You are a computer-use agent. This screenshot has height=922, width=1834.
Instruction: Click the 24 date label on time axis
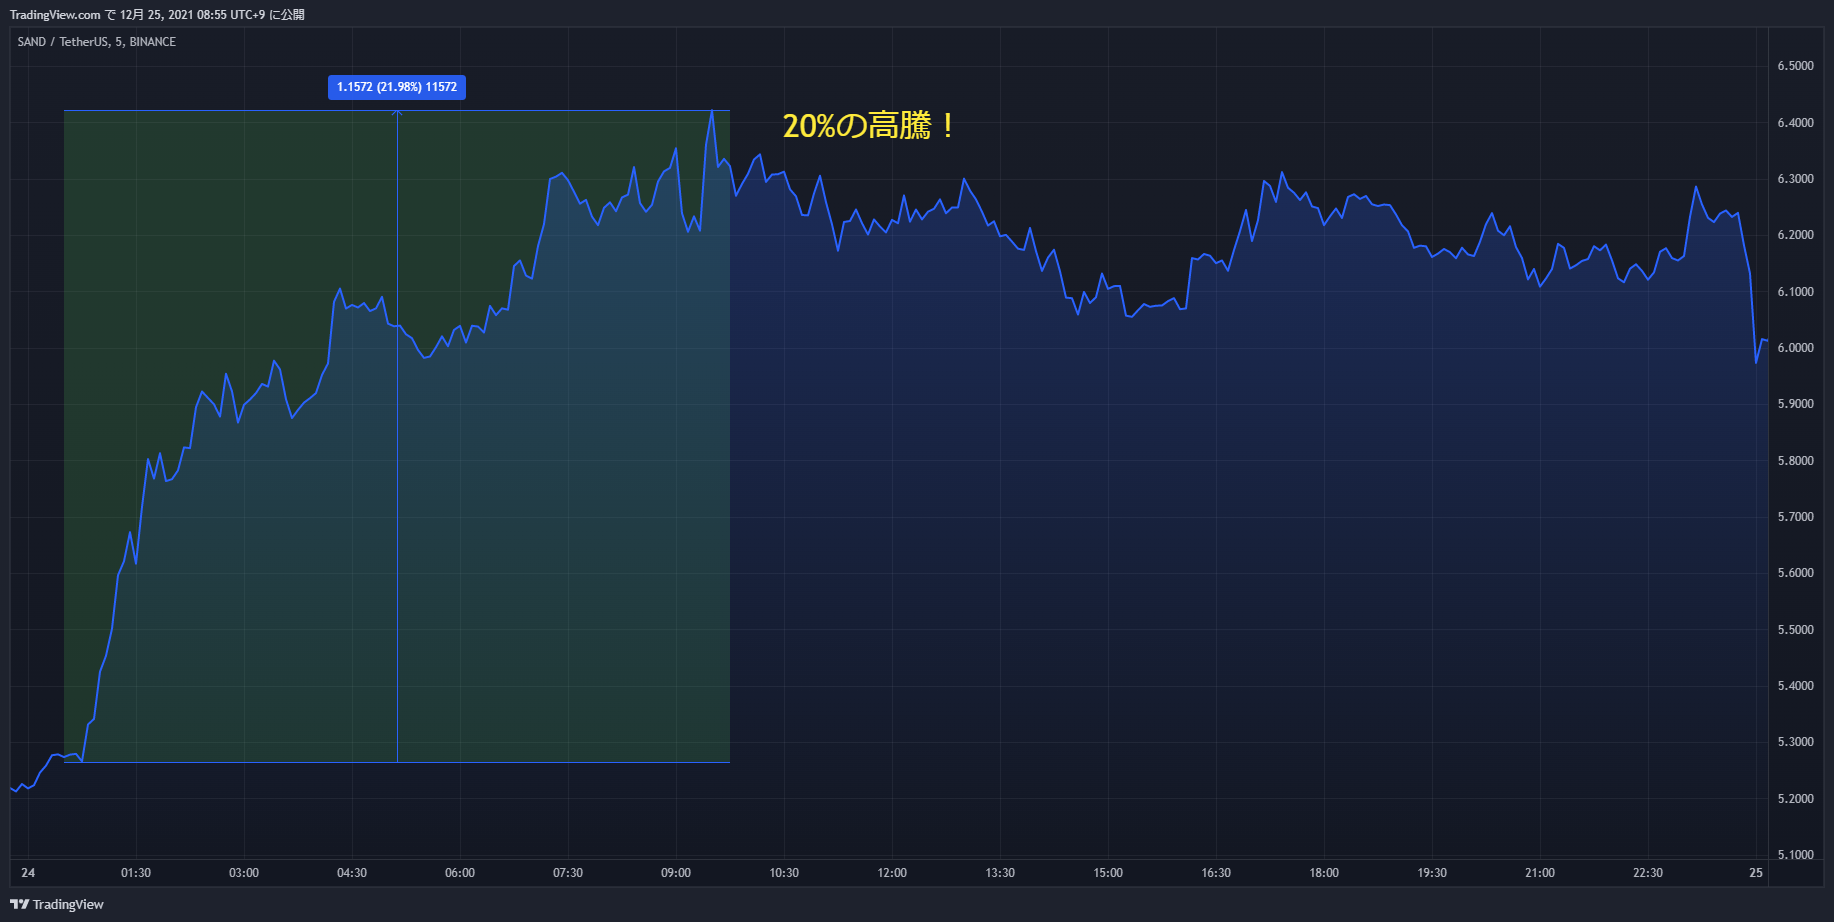pyautogui.click(x=28, y=873)
